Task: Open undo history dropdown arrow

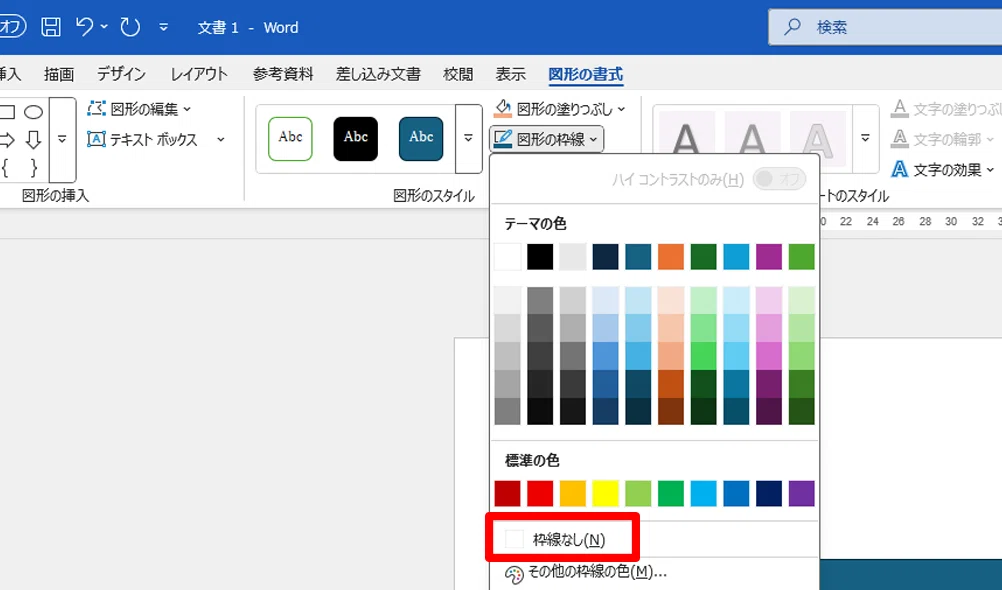Action: click(x=104, y=27)
